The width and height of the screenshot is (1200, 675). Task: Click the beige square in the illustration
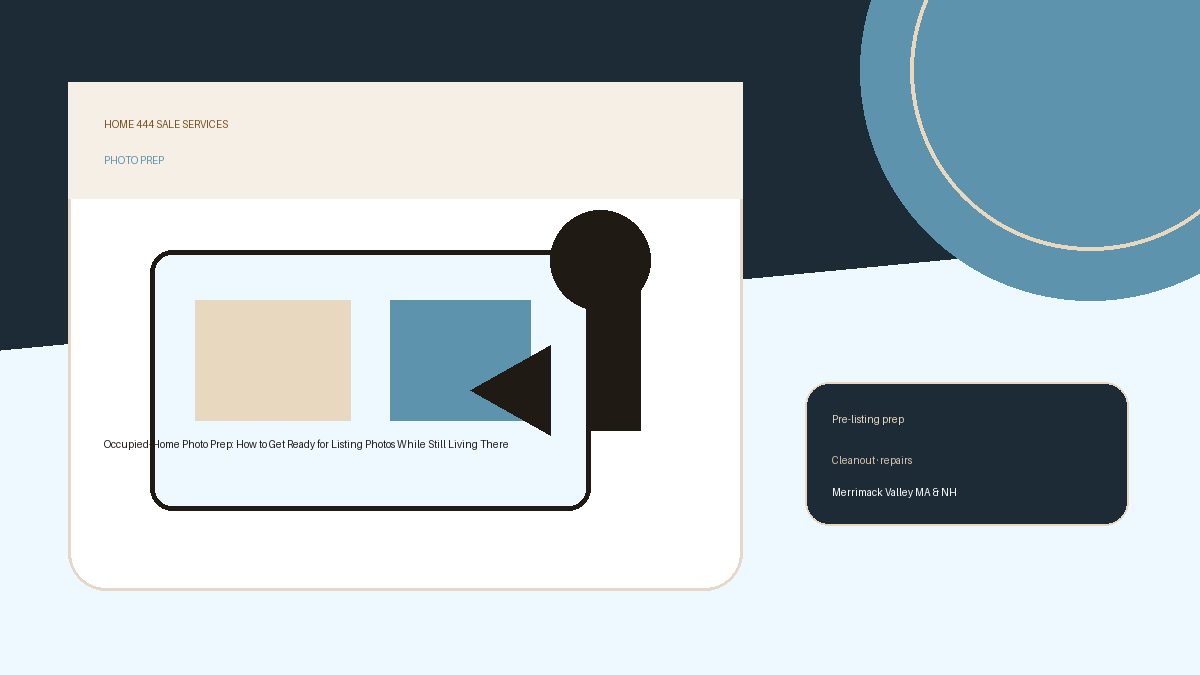(x=273, y=360)
